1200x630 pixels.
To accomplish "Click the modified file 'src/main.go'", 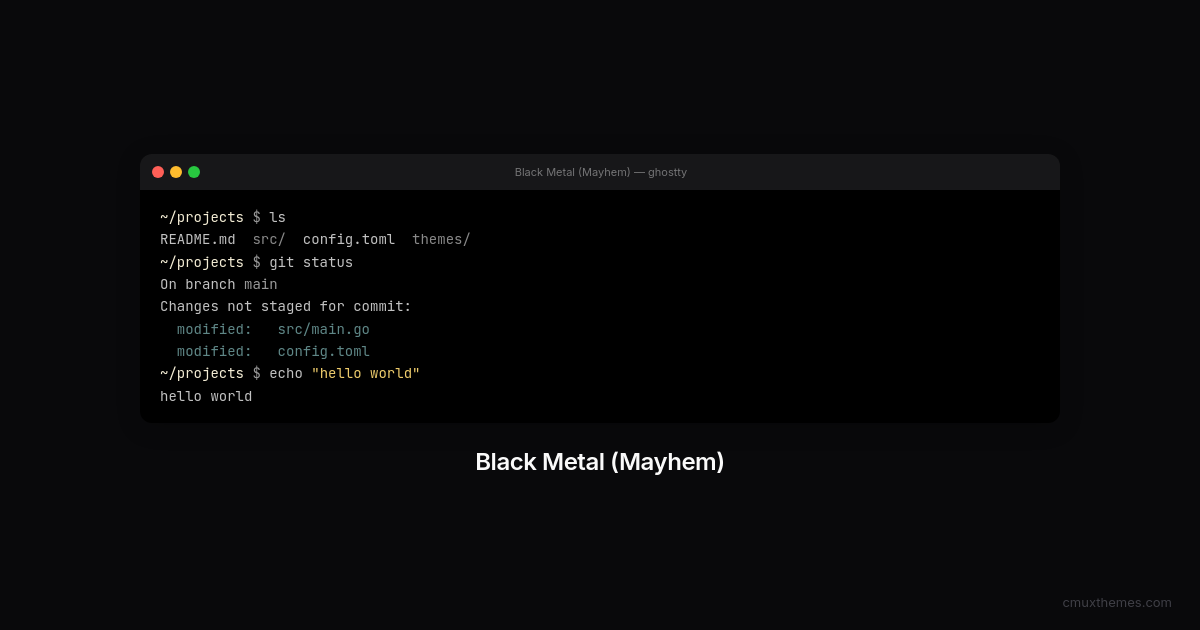I will [324, 330].
